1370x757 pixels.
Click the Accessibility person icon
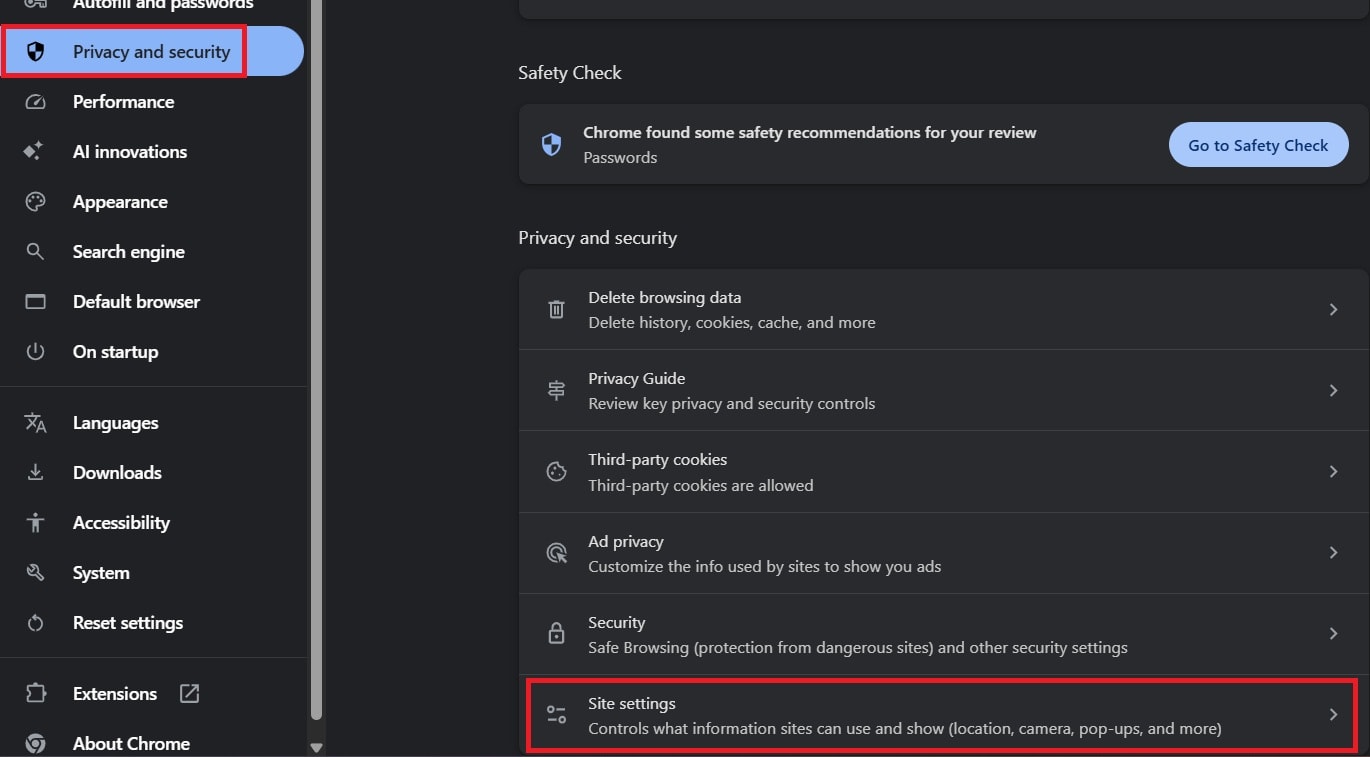tap(35, 523)
